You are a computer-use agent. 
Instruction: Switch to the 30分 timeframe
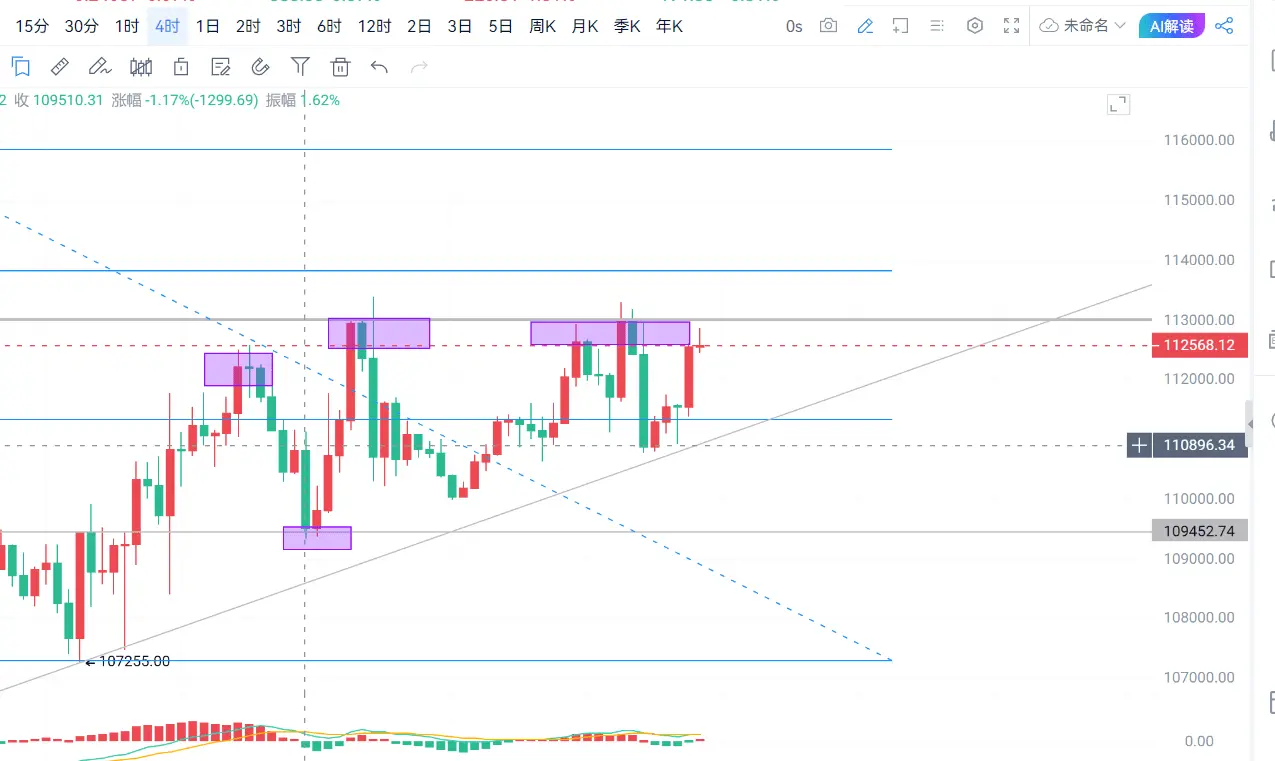point(81,26)
